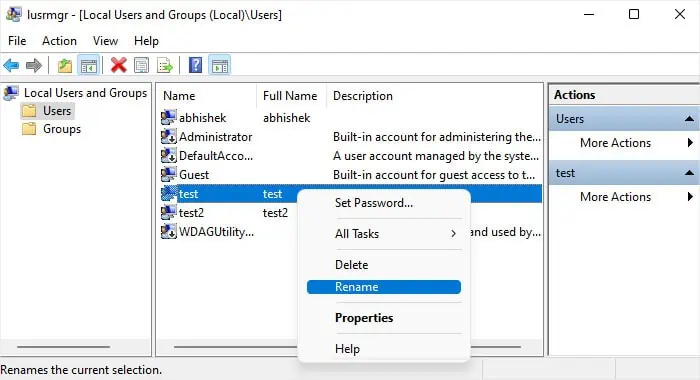Expand the All Tasks submenu
The height and width of the screenshot is (380, 700).
point(384,234)
